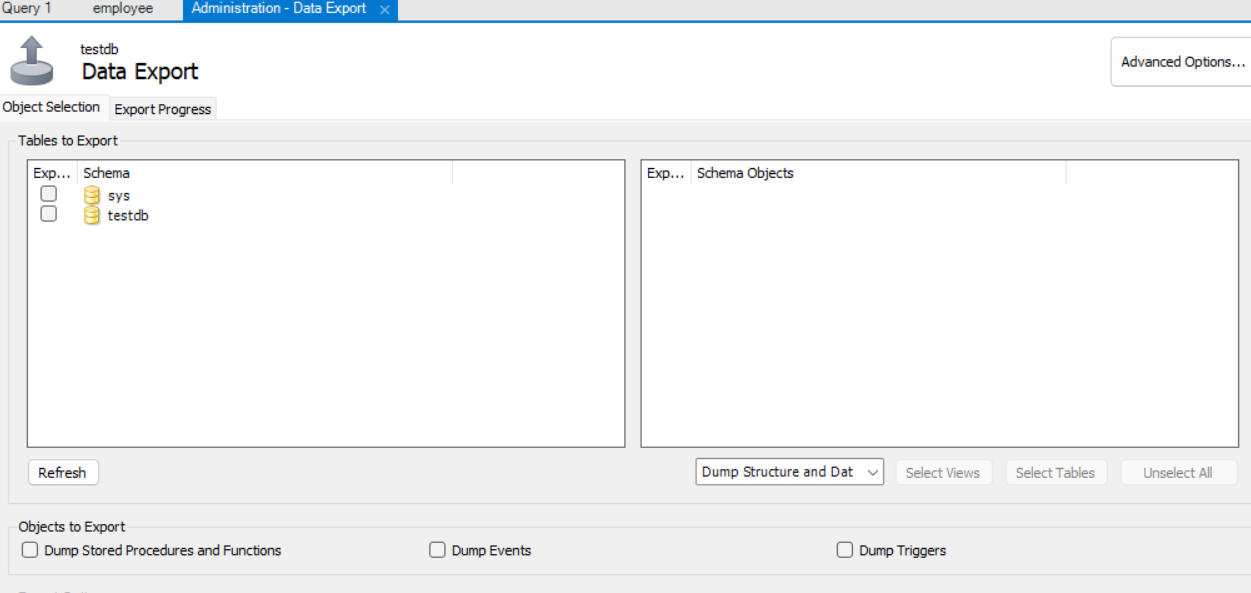Click the Unselect All button

tap(1177, 473)
